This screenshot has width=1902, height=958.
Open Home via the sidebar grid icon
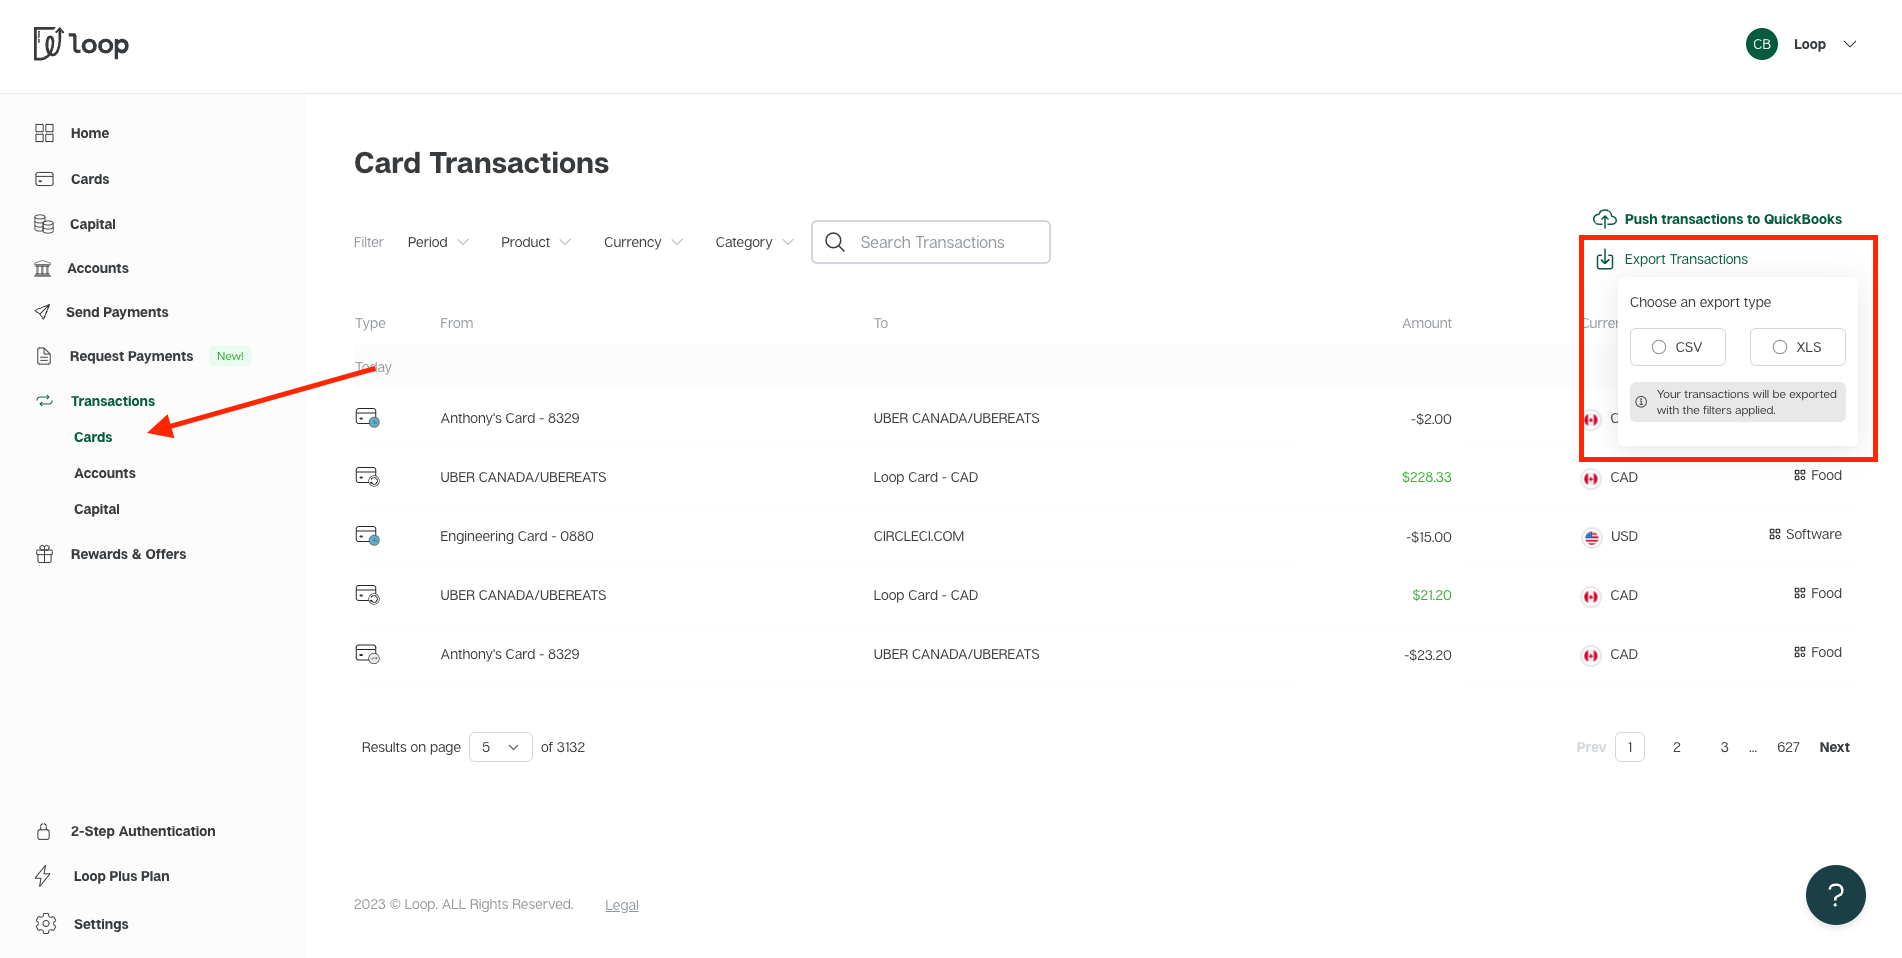(44, 132)
